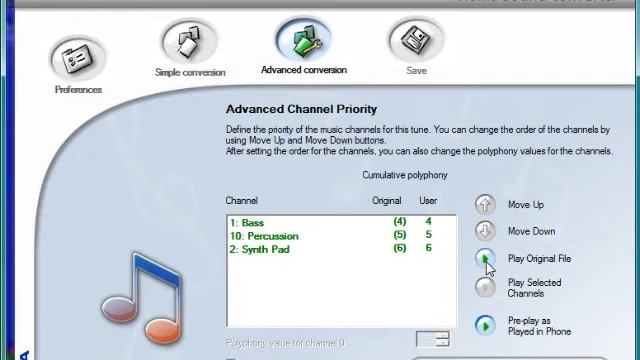Click user polyphony value 6 for Synth Pad

point(428,248)
